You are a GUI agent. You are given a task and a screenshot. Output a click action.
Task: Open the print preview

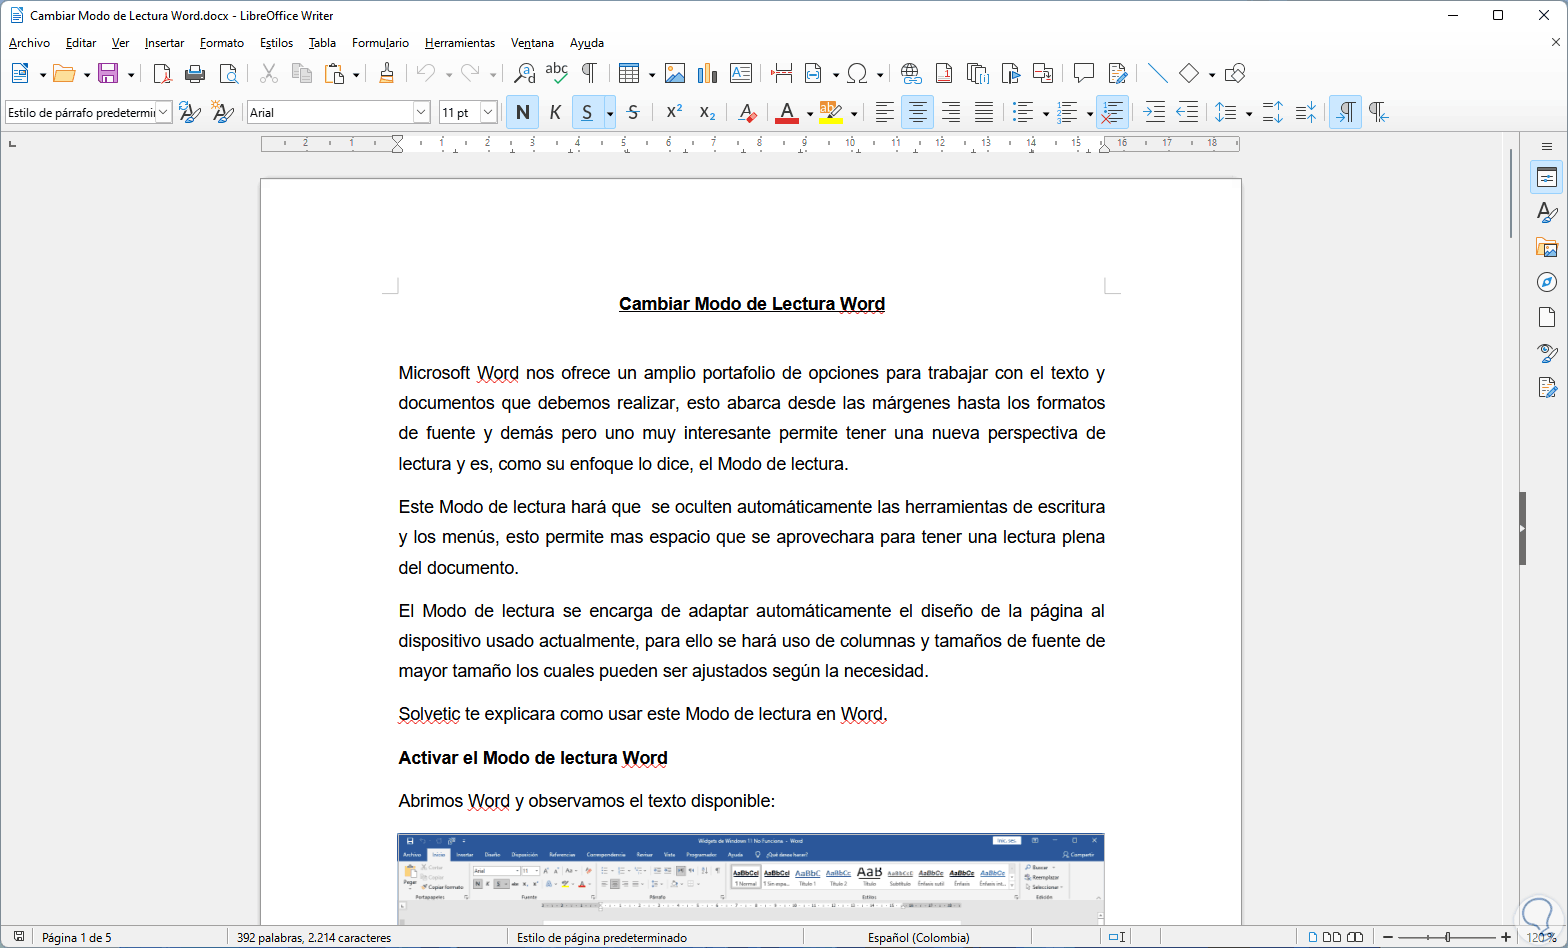[229, 73]
